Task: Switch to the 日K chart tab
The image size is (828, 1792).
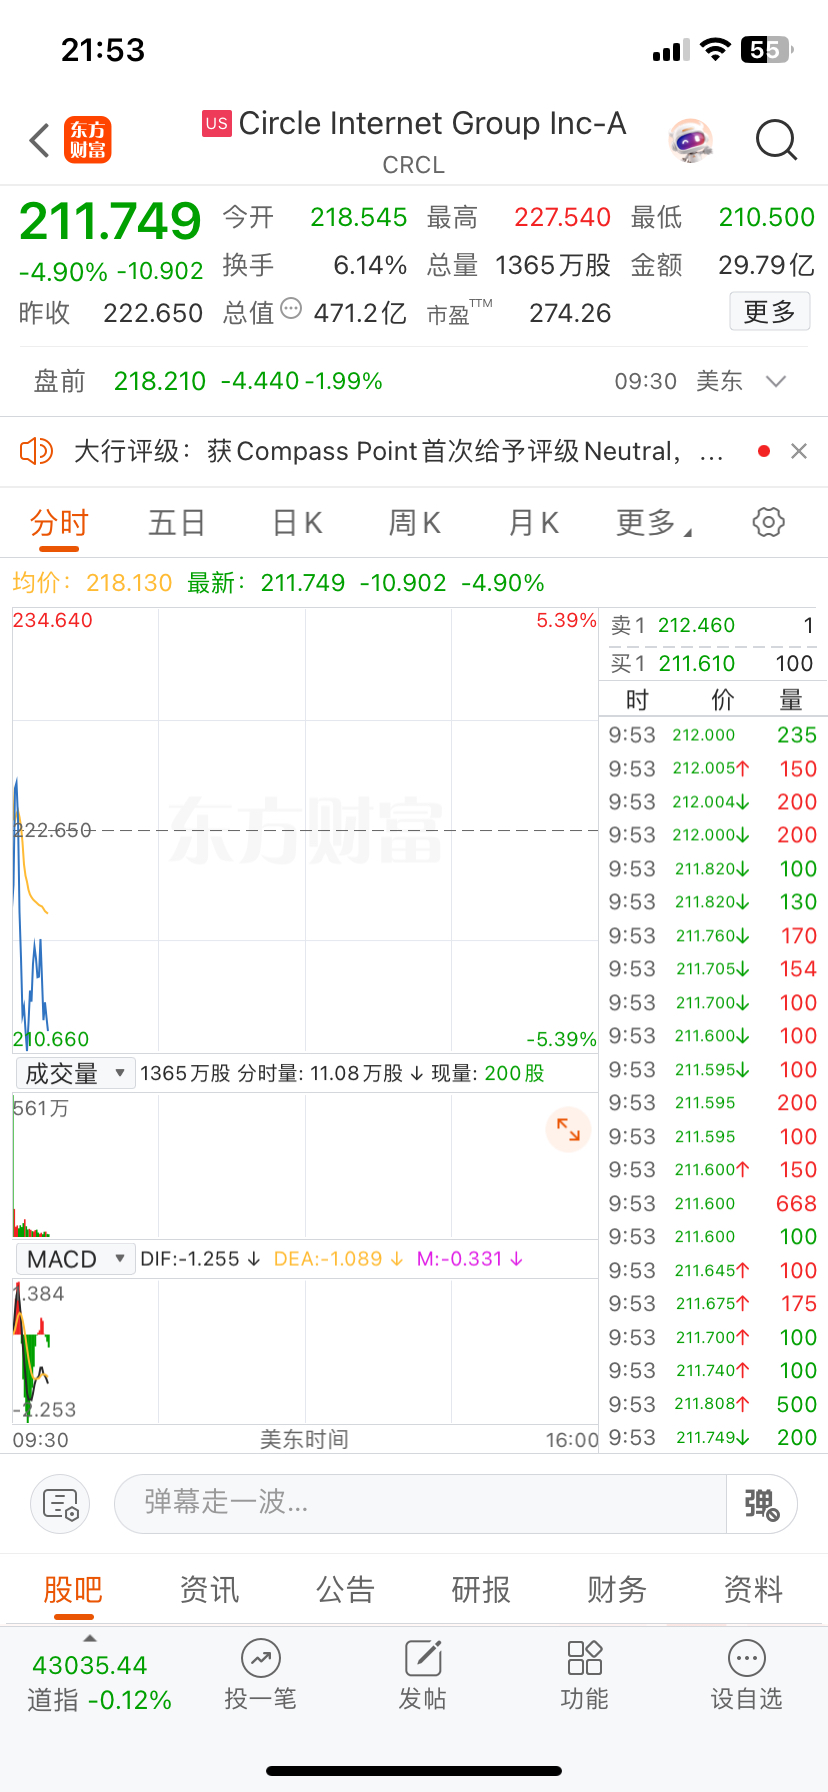Action: (297, 522)
